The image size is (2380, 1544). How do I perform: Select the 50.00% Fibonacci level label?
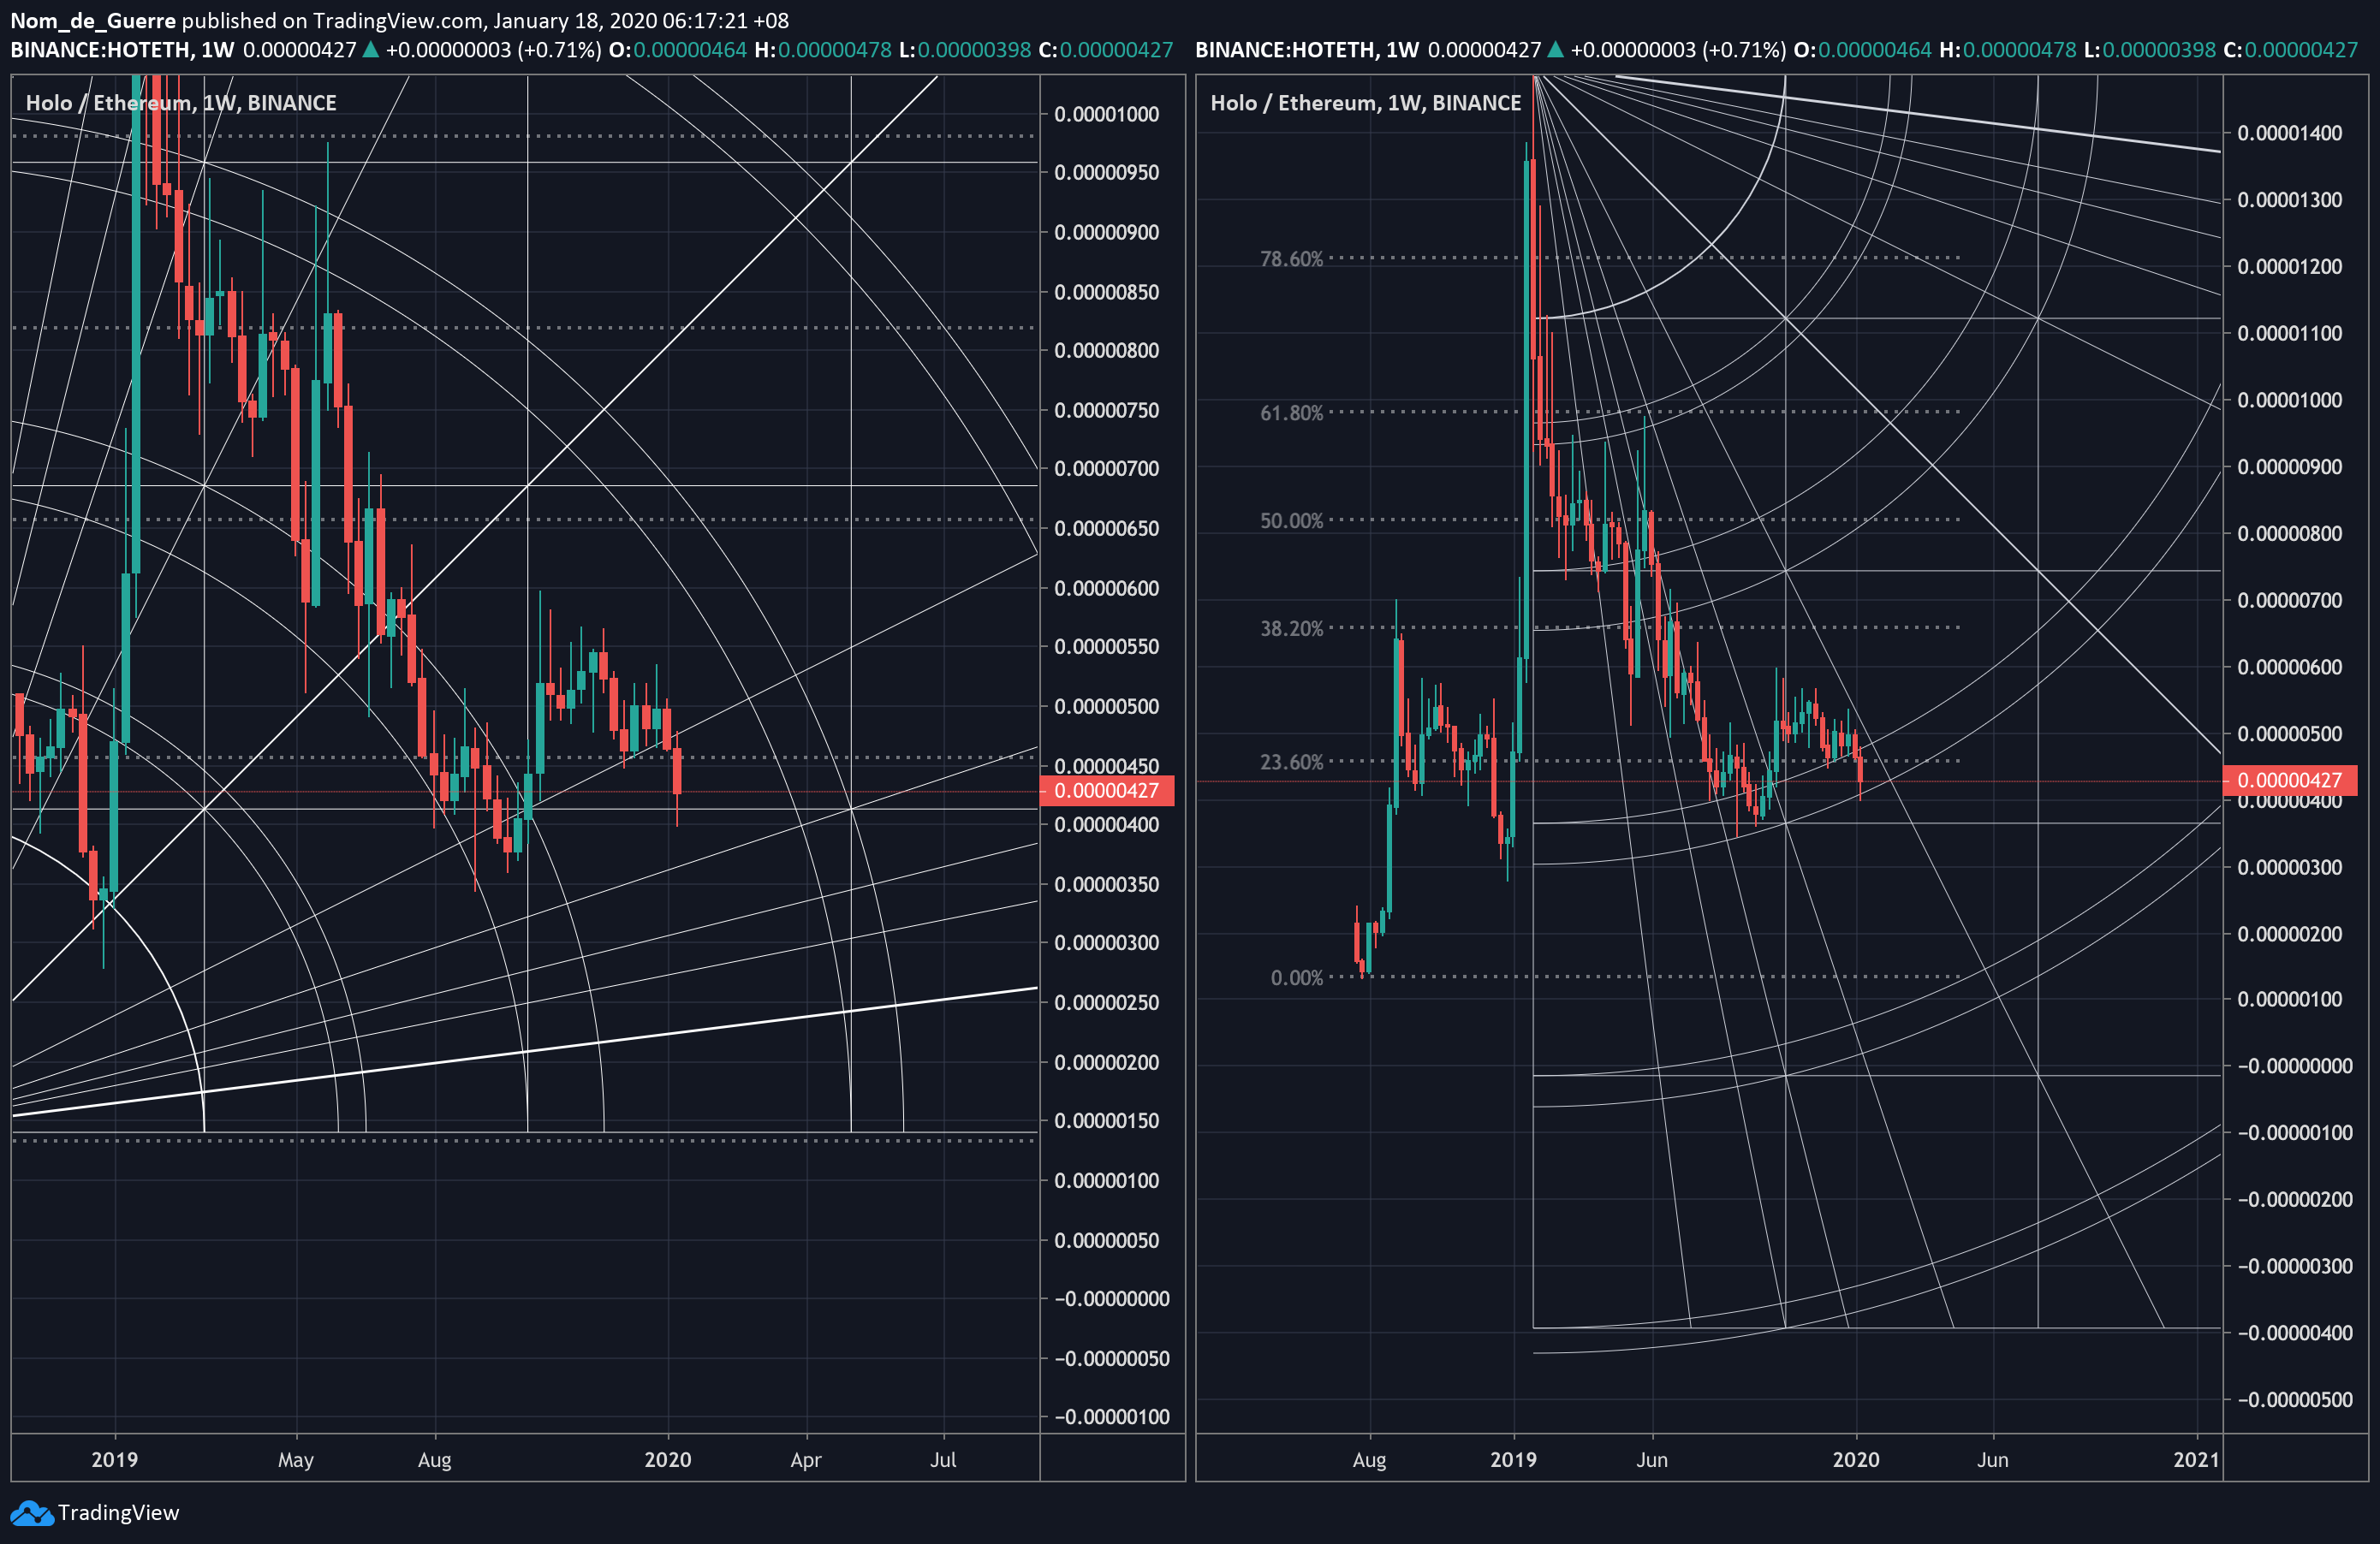pyautogui.click(x=1291, y=521)
